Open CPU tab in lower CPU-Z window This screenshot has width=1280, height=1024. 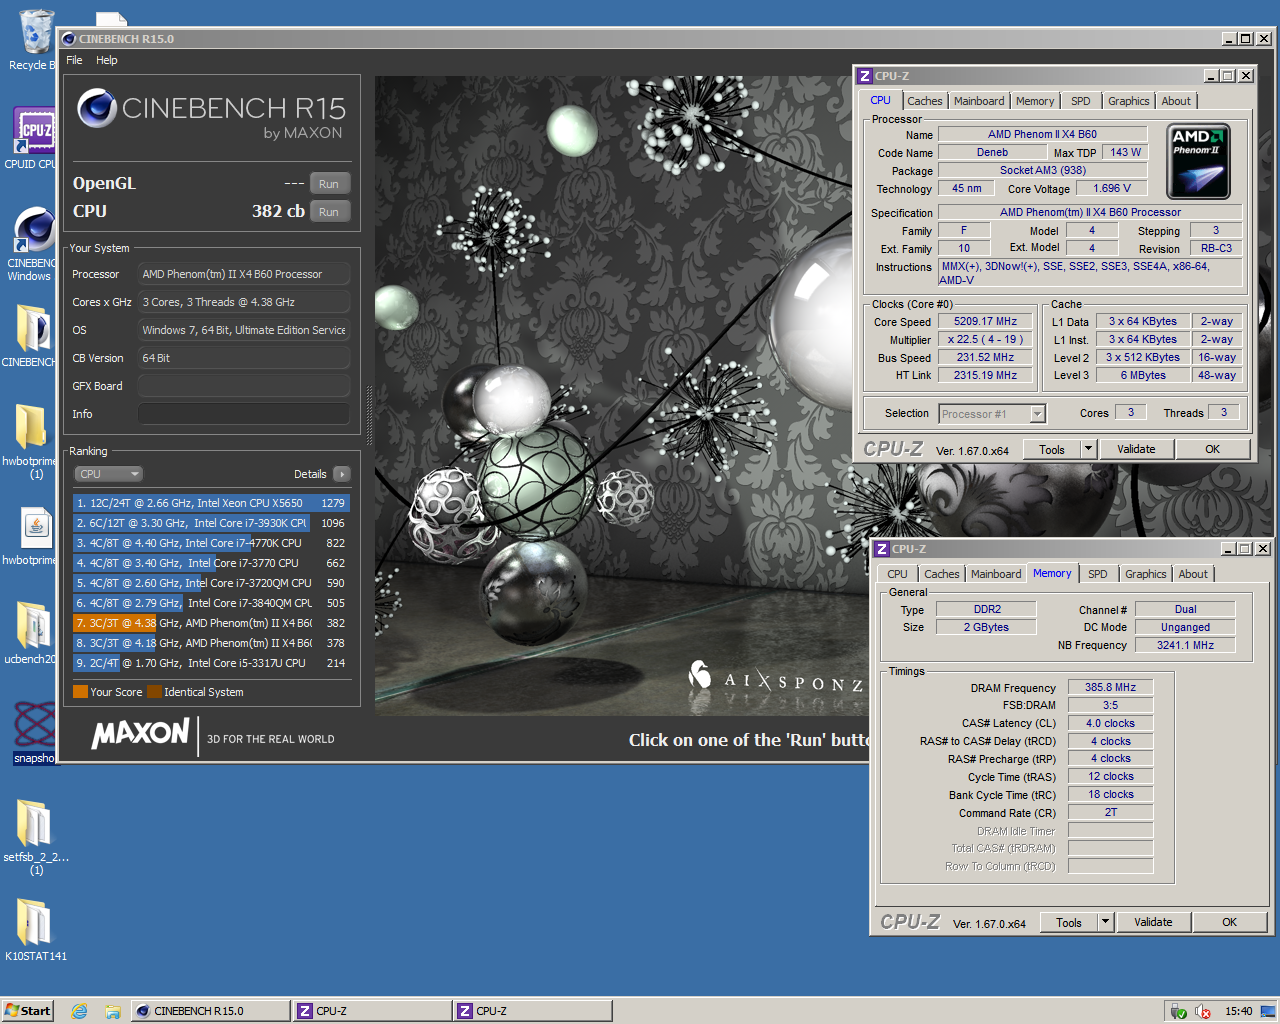click(x=898, y=574)
